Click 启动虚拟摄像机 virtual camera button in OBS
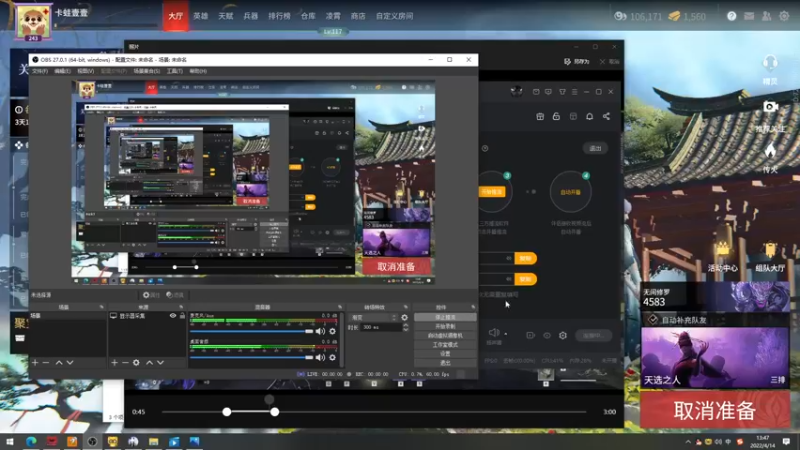The width and height of the screenshot is (800, 450). 445,335
